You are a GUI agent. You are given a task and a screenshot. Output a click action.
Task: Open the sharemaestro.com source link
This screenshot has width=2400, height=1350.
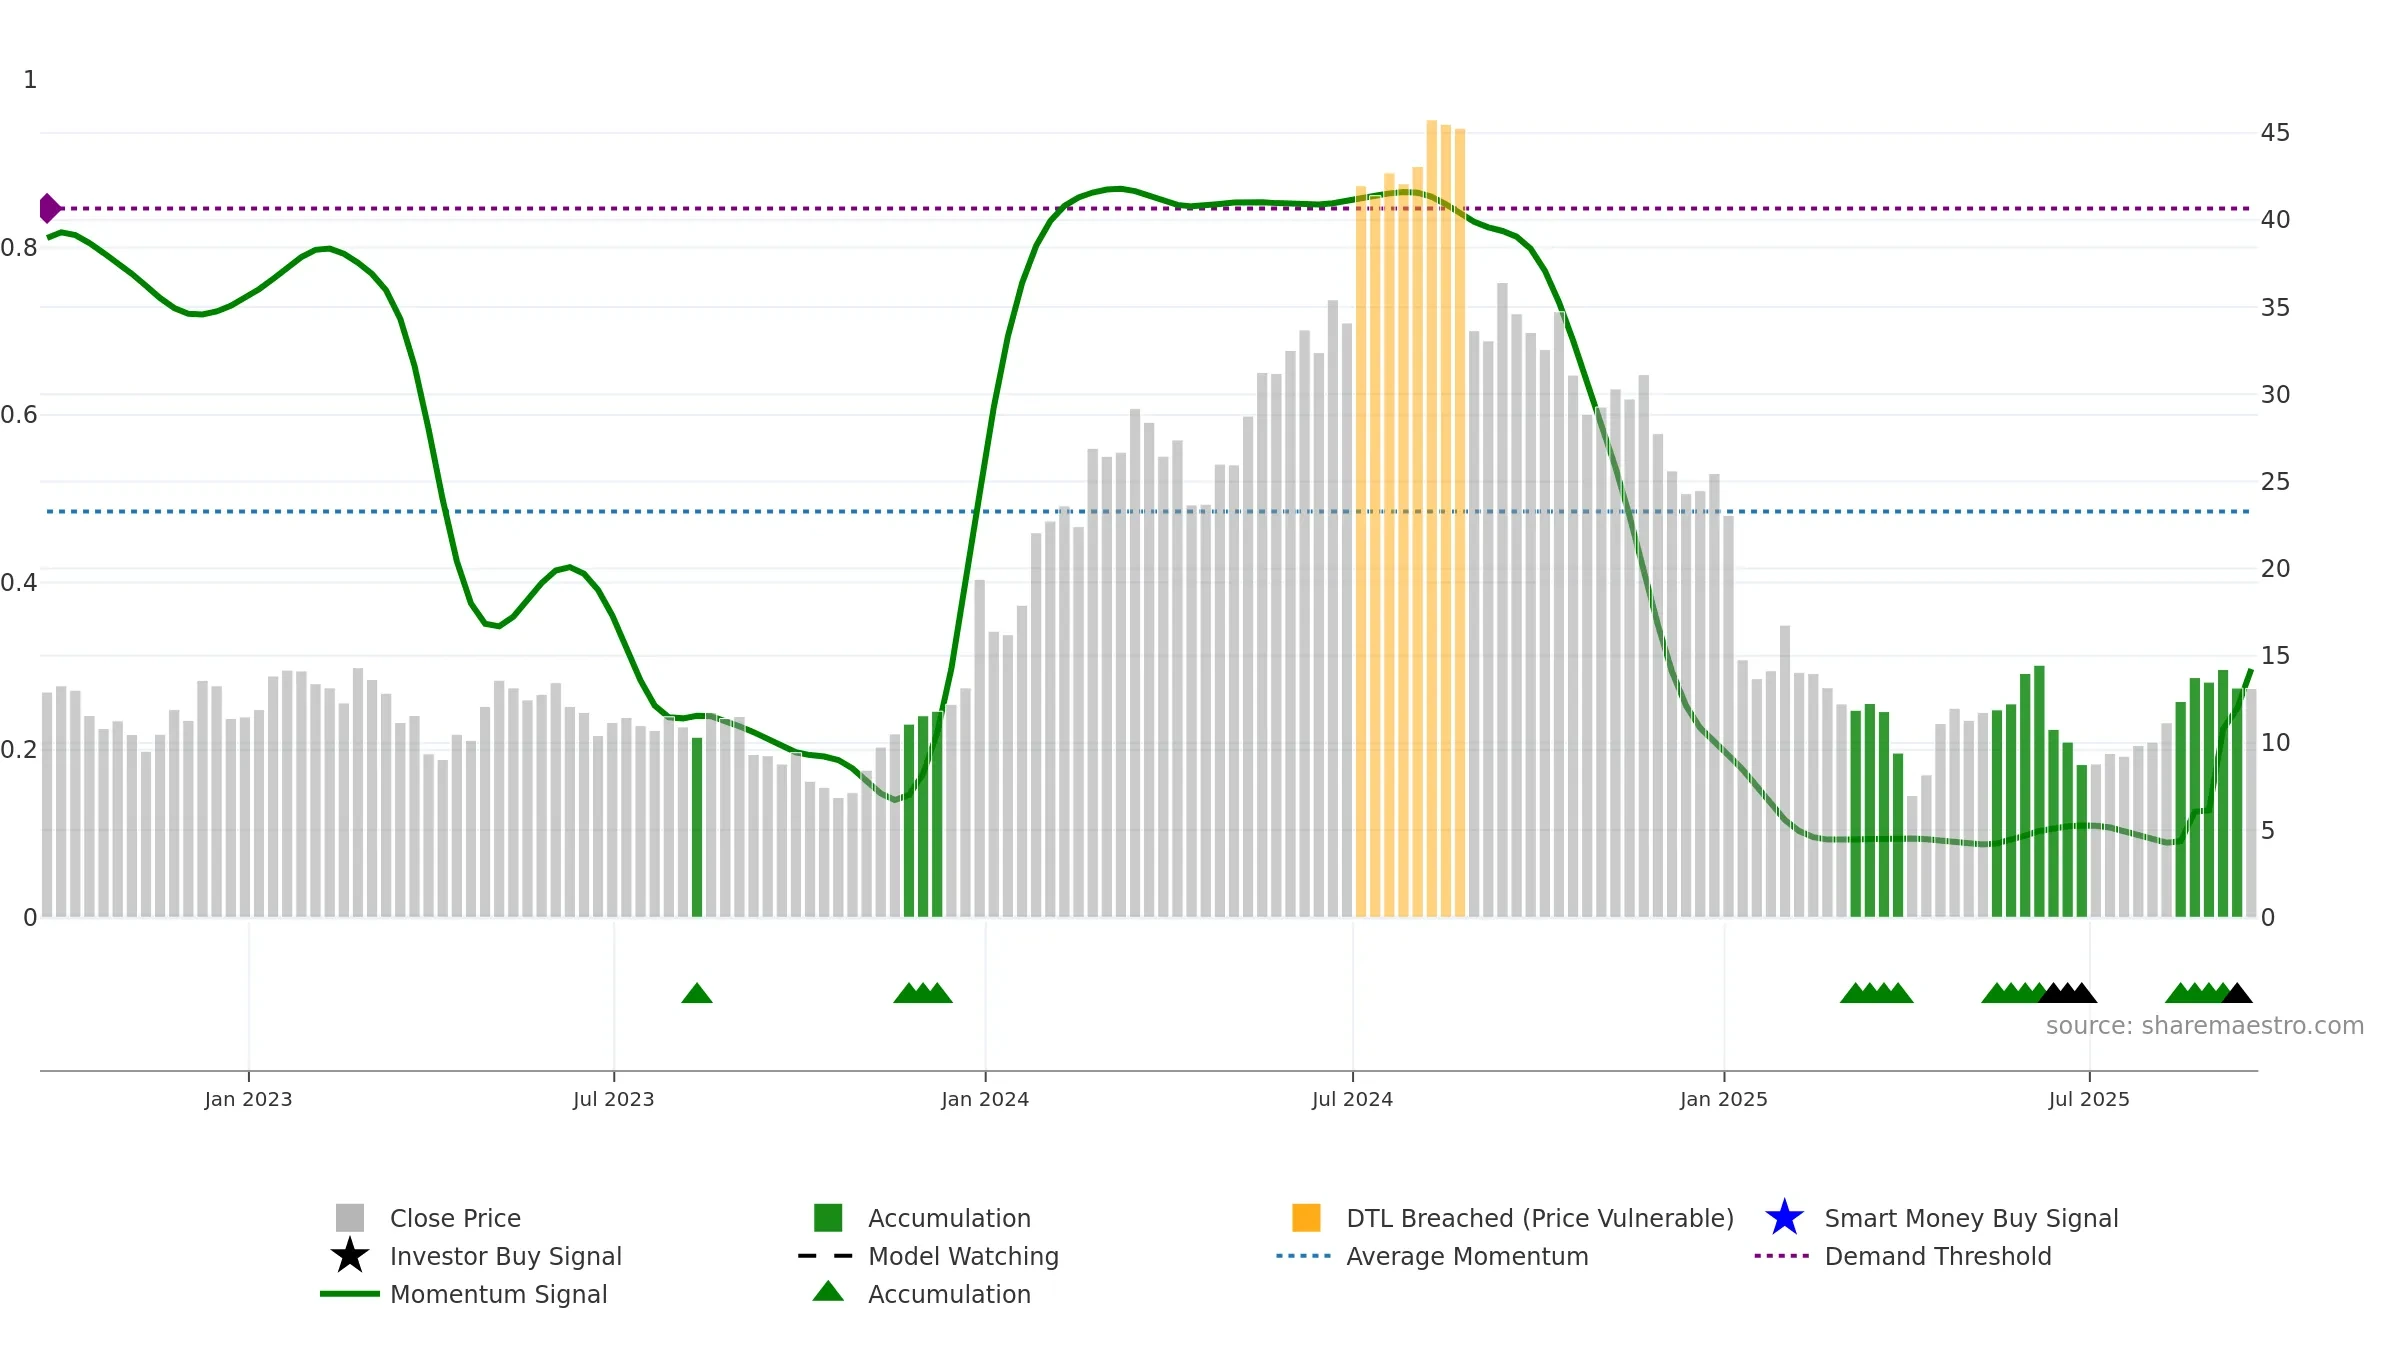2205,1026
